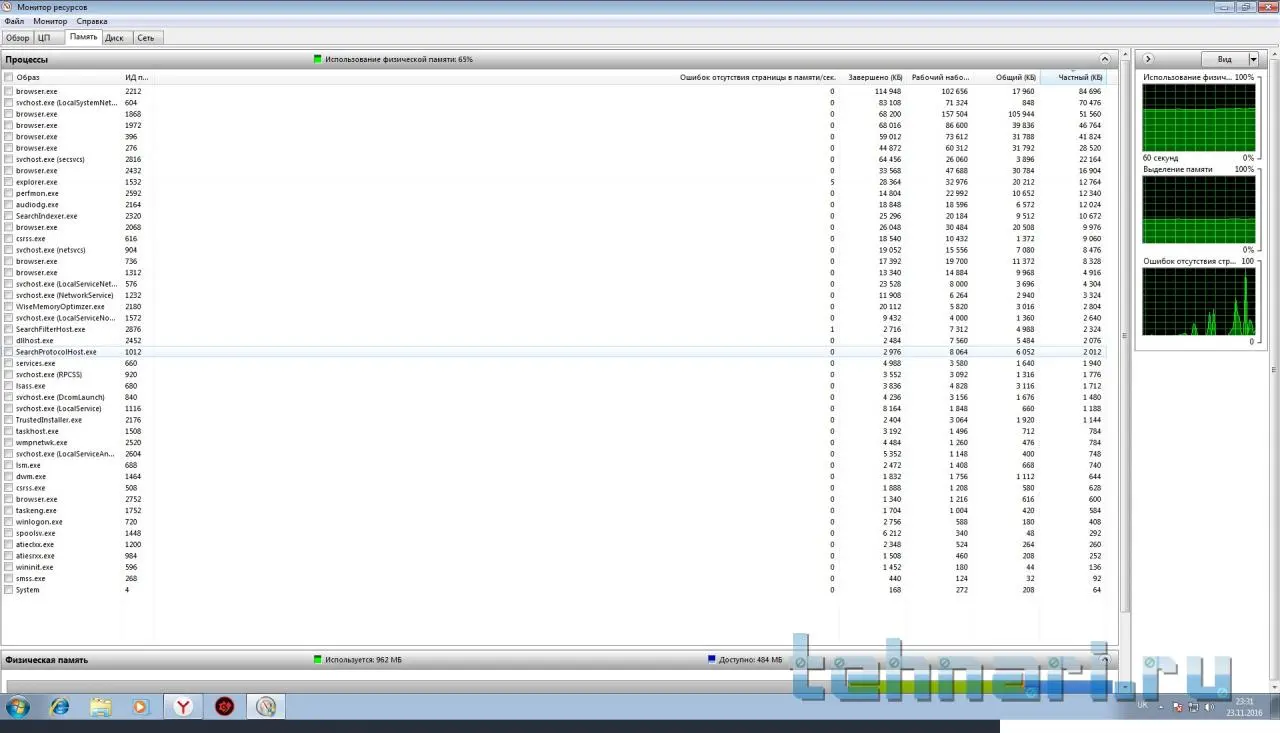Collapse the graphs pane arrow button
This screenshot has height=733, width=1280.
pos(1148,59)
